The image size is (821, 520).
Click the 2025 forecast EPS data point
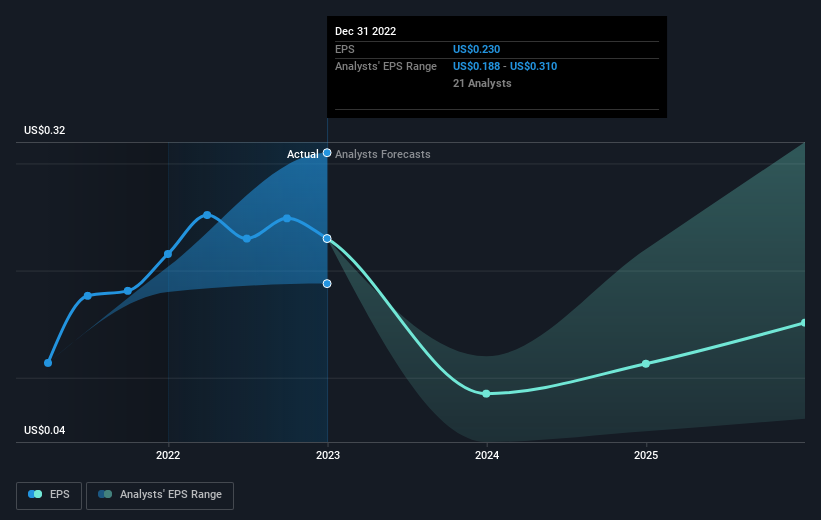pyautogui.click(x=646, y=364)
